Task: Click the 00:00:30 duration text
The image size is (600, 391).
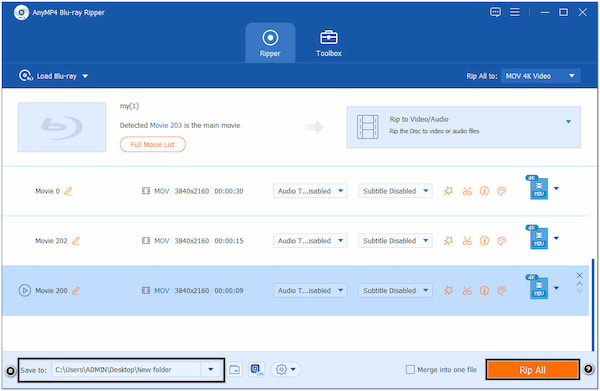Action: point(229,191)
